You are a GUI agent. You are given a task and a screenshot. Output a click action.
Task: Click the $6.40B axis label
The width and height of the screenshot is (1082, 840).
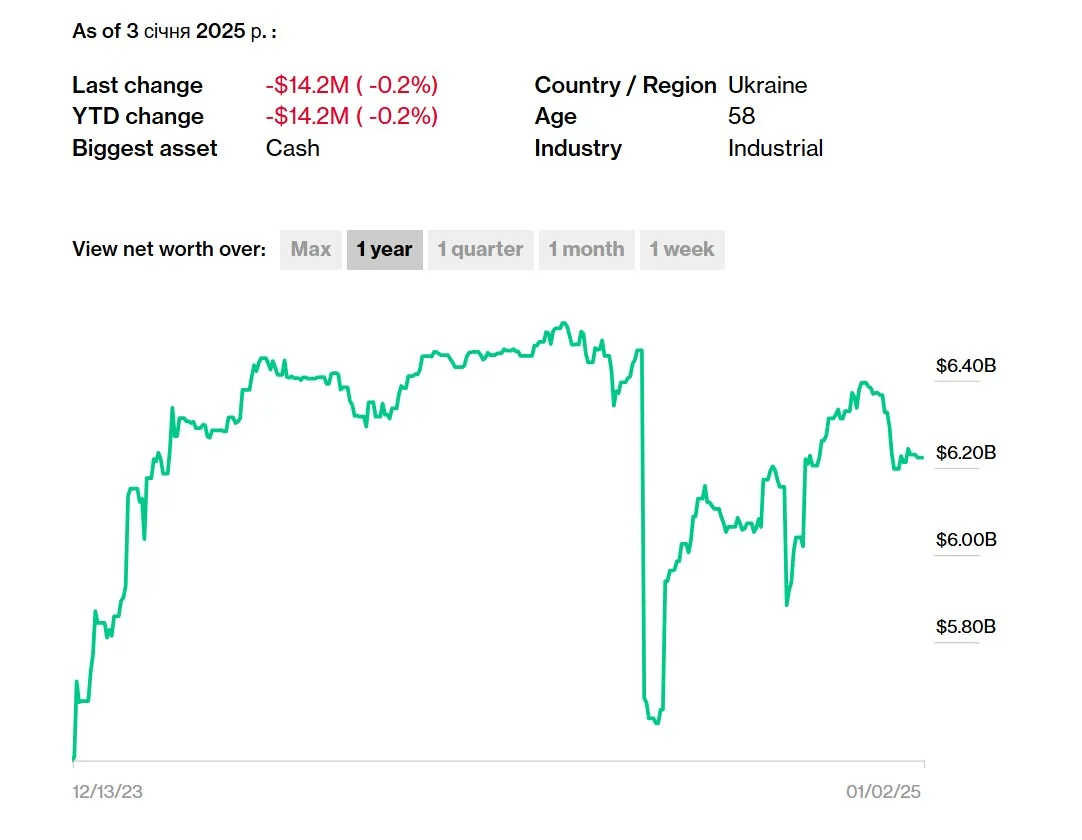(x=966, y=366)
